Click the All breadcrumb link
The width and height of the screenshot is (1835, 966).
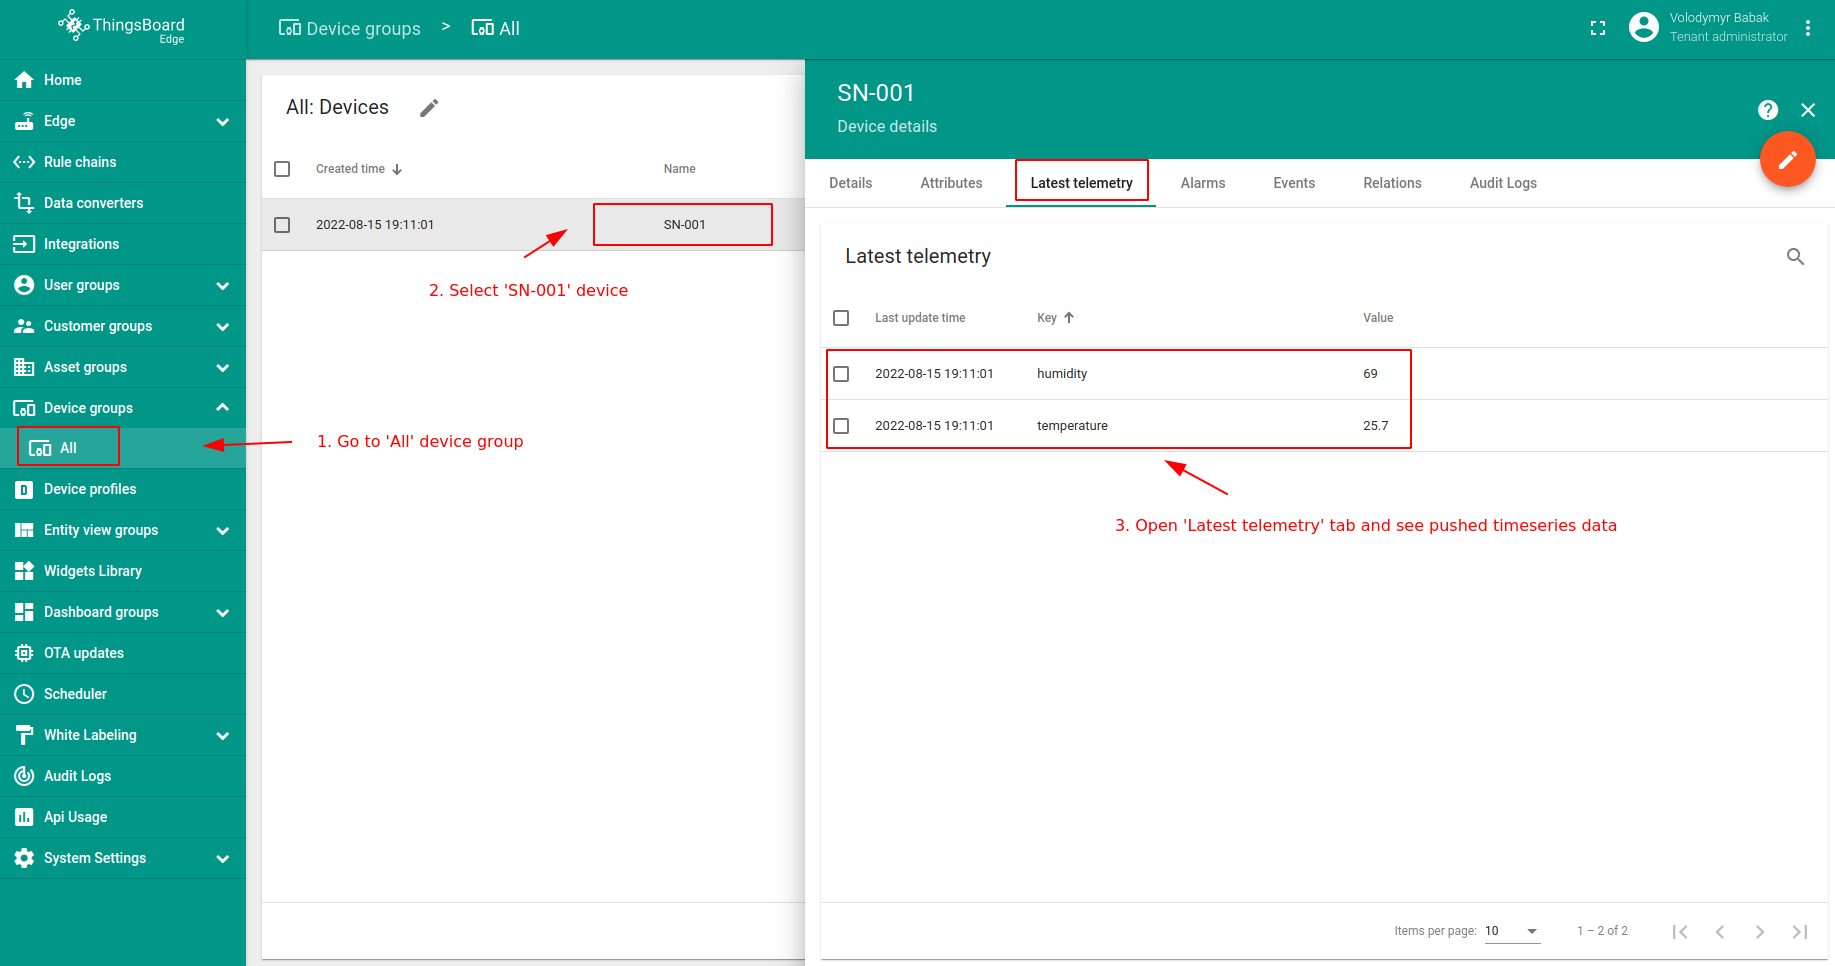(496, 29)
